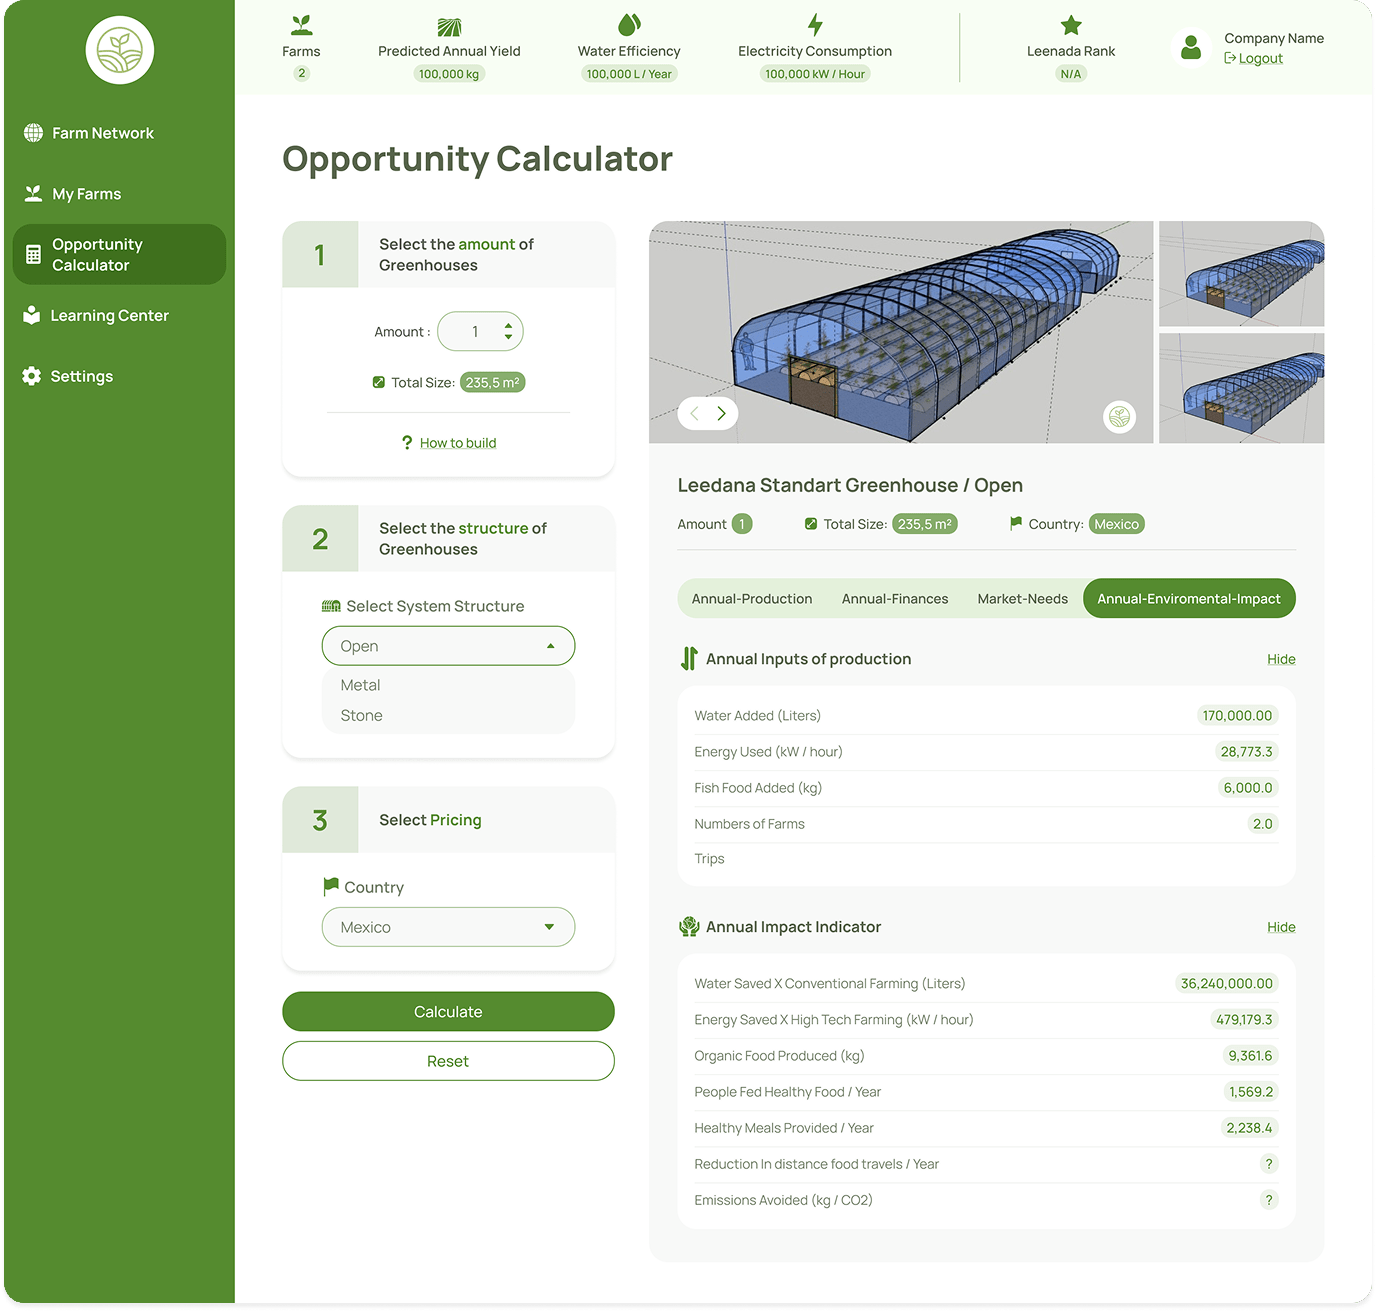This screenshot has width=1376, height=1311.
Task: Click the Farms seedling icon in header
Action: (301, 25)
